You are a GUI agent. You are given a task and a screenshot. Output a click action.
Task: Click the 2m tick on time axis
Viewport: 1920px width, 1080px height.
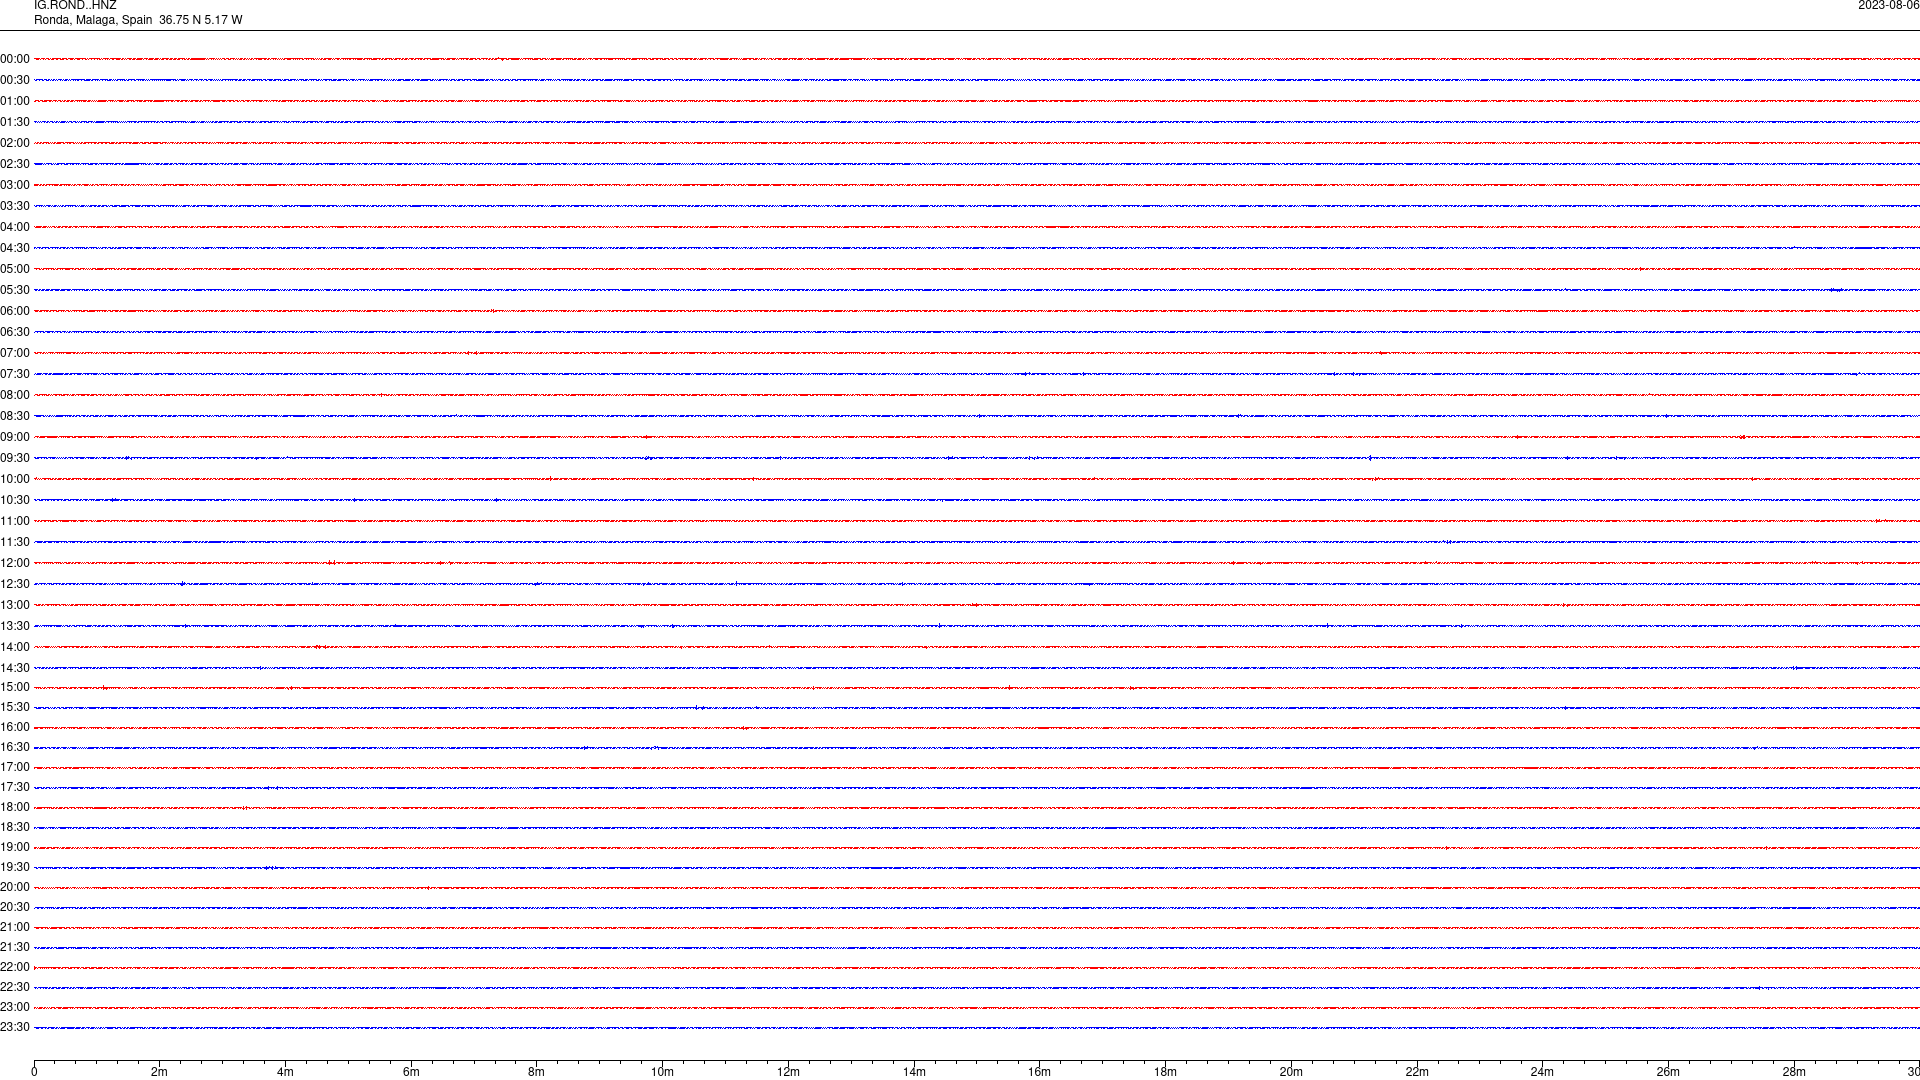tap(160, 1072)
